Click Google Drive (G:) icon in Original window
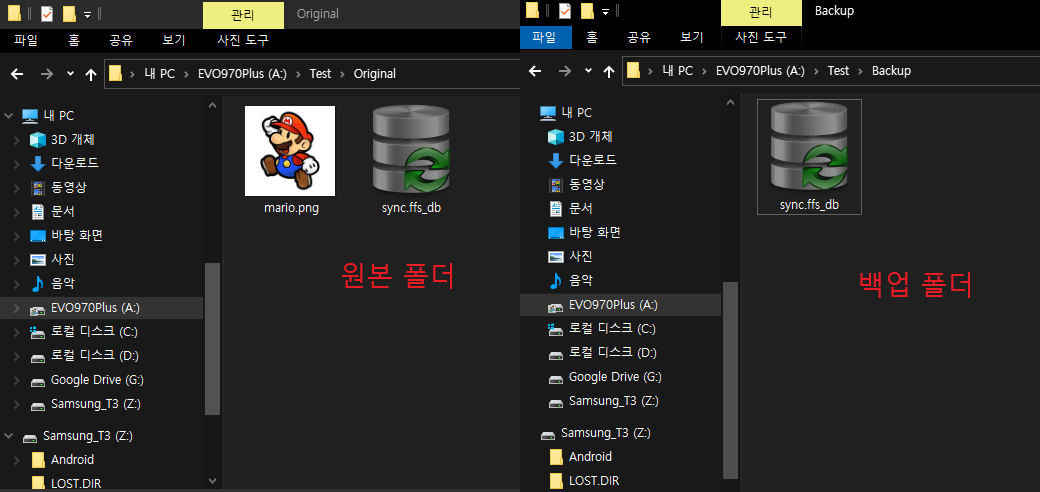Screen dimensions: 1040x492 point(38,381)
